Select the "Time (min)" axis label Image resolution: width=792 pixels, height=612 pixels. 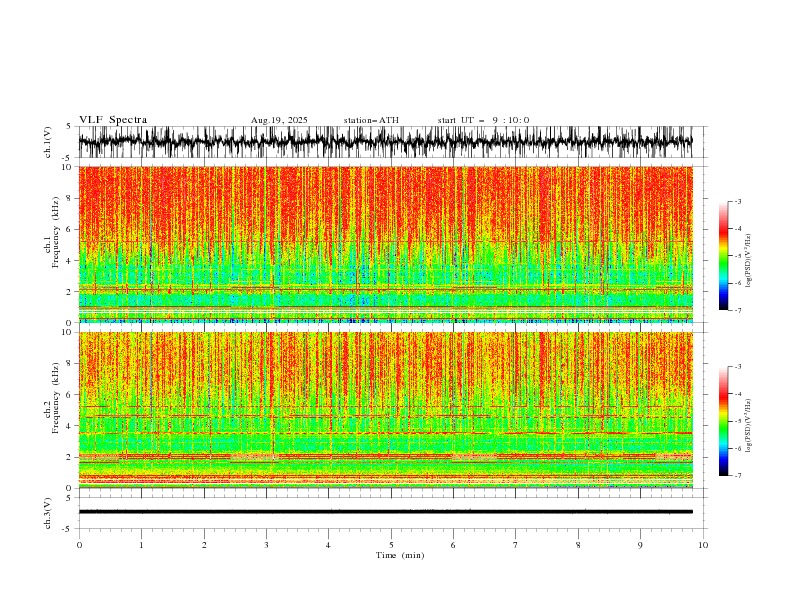tap(400, 555)
